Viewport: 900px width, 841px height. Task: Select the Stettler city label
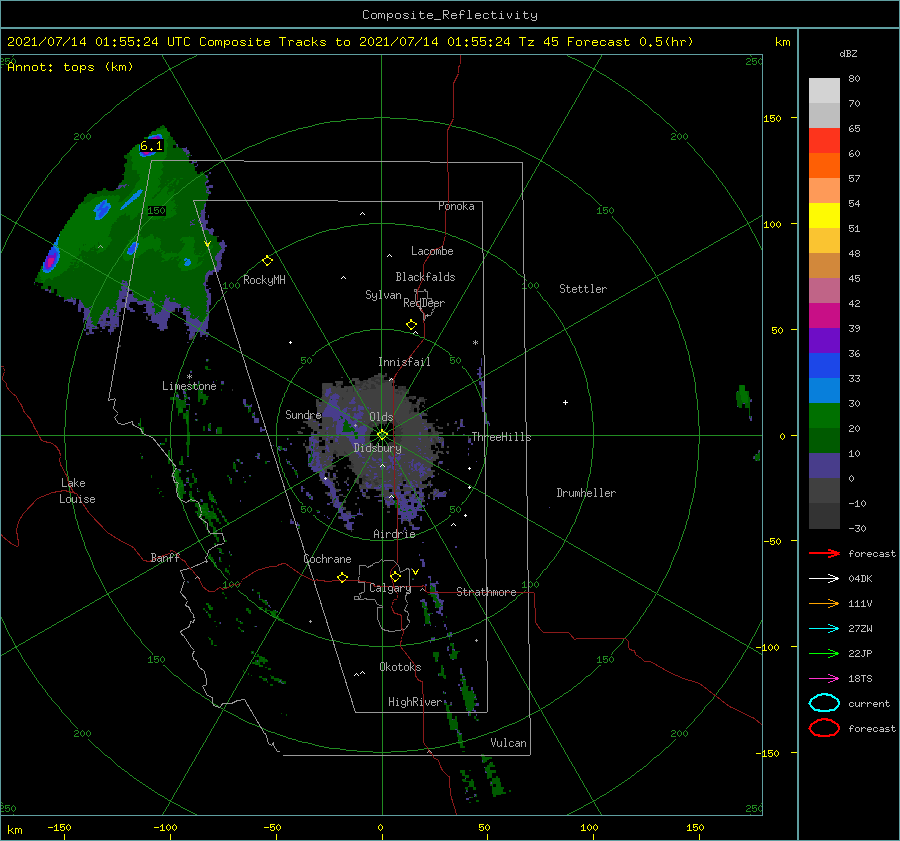pyautogui.click(x=583, y=289)
